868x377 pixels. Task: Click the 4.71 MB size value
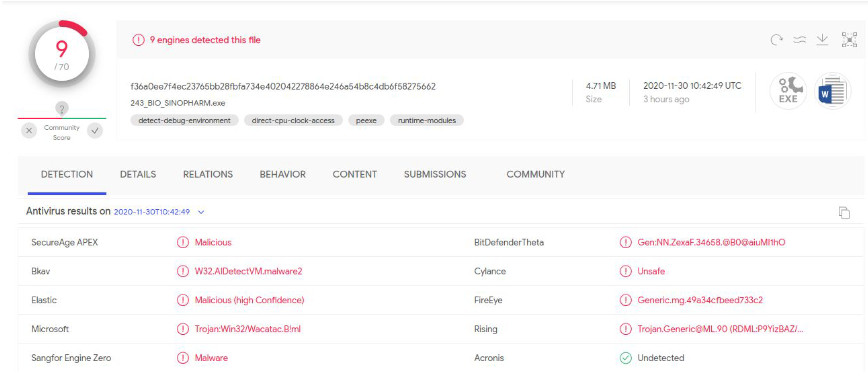601,86
